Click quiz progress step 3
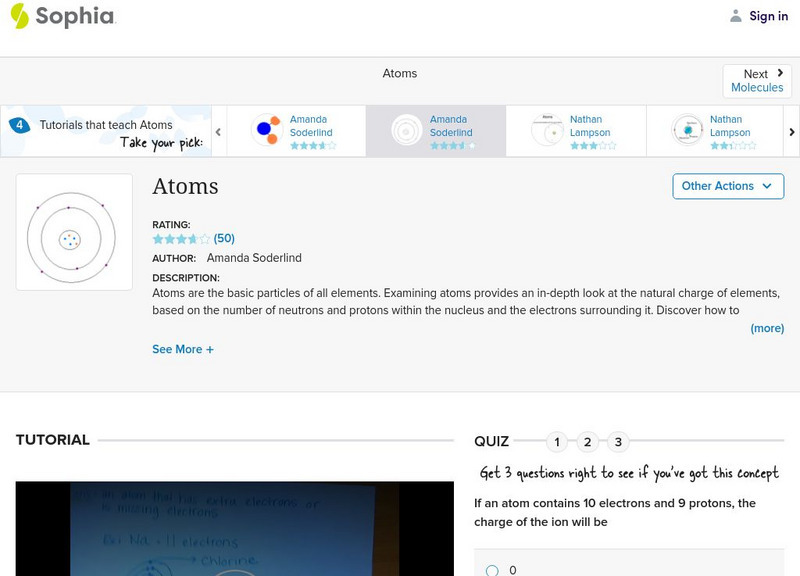 [618, 439]
